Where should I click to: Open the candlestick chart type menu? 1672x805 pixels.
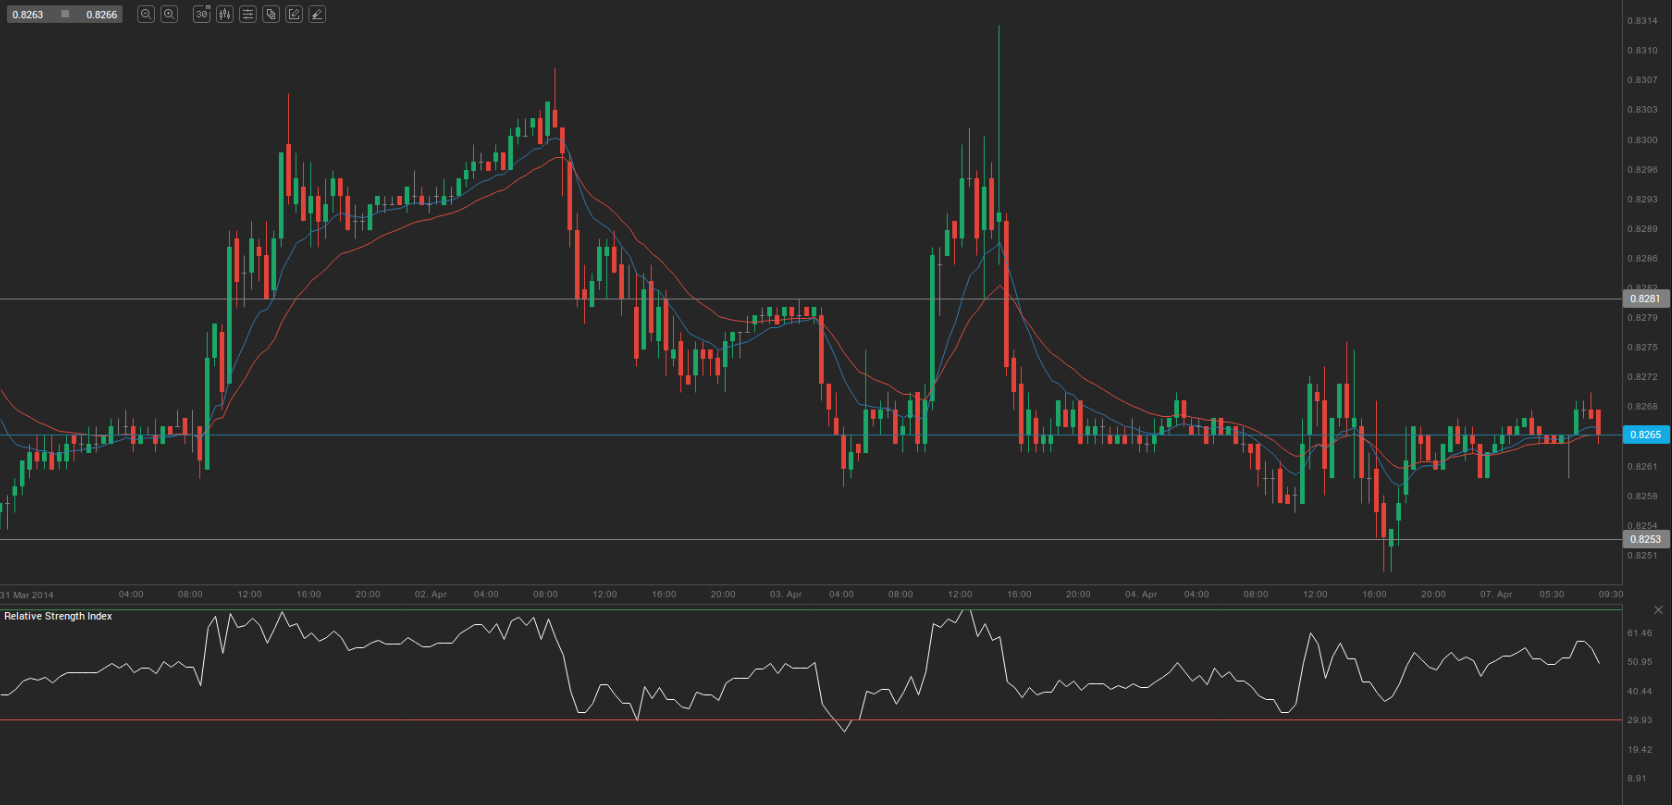[x=225, y=14]
